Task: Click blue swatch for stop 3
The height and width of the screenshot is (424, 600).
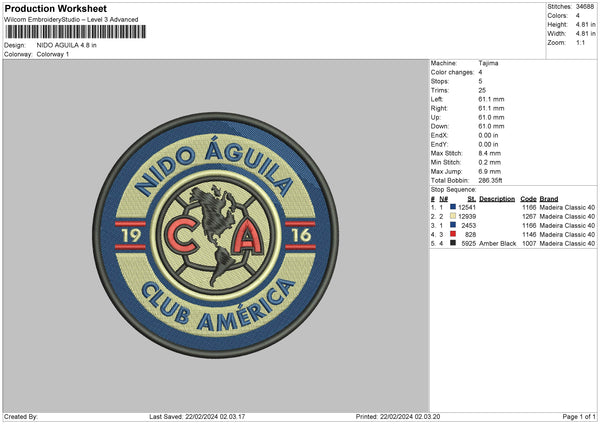Action: click(453, 225)
